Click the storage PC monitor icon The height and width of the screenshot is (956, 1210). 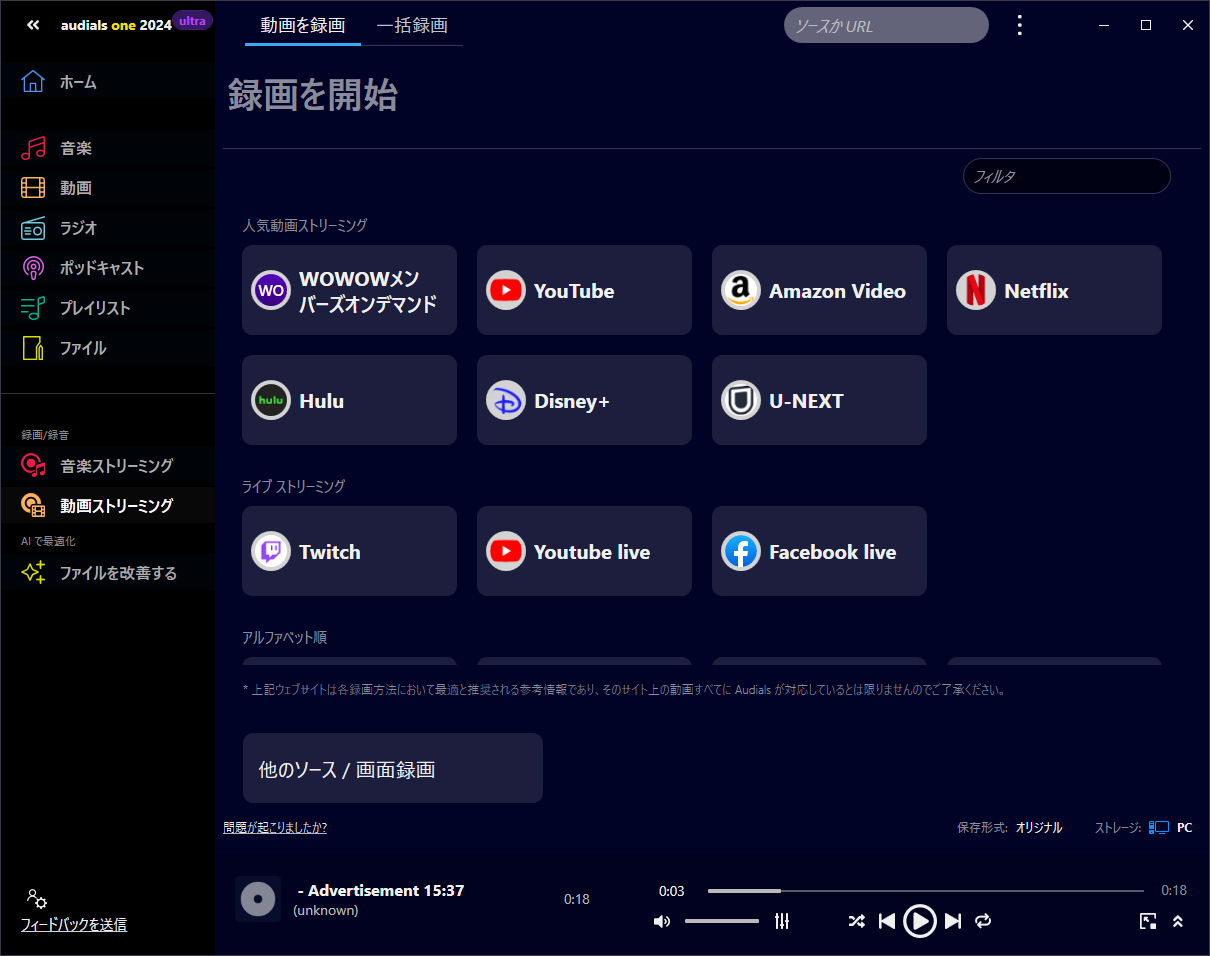1159,828
